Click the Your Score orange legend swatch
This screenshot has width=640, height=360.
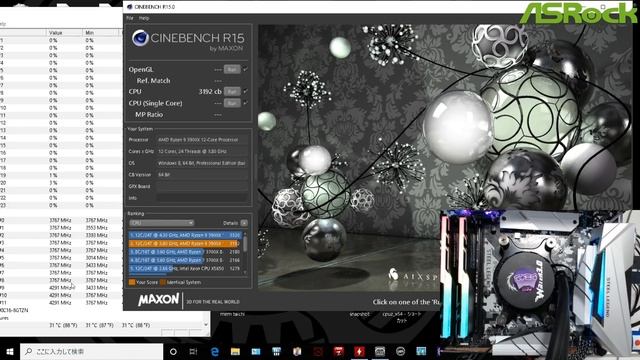coord(132,282)
